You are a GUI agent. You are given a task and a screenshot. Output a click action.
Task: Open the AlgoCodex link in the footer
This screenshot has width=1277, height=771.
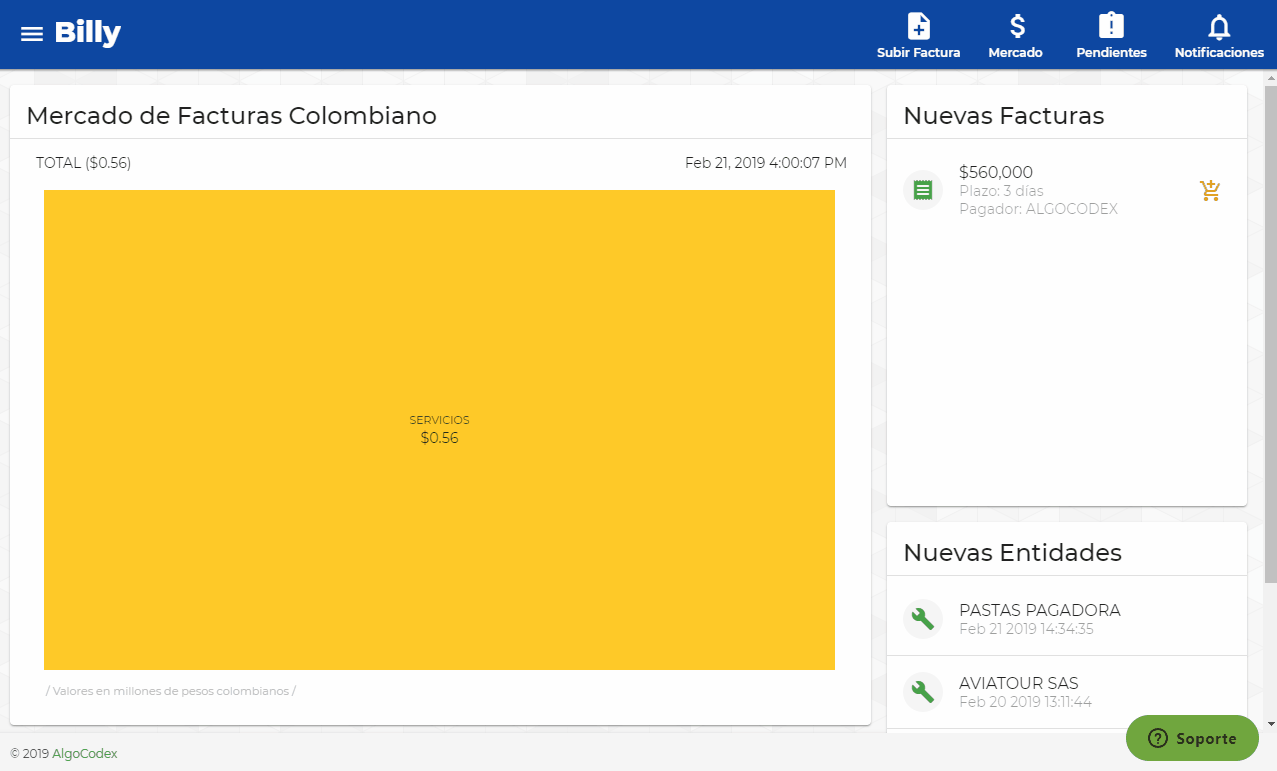[84, 753]
